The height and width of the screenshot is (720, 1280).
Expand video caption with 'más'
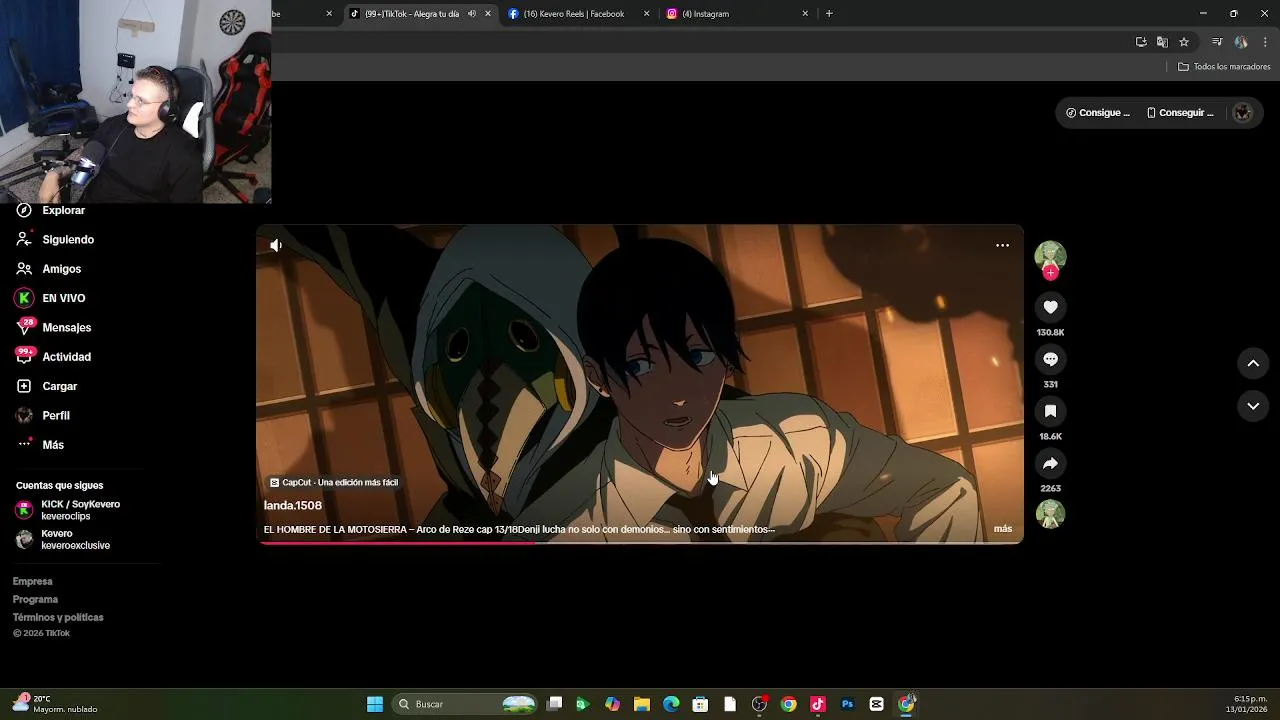click(x=1003, y=529)
